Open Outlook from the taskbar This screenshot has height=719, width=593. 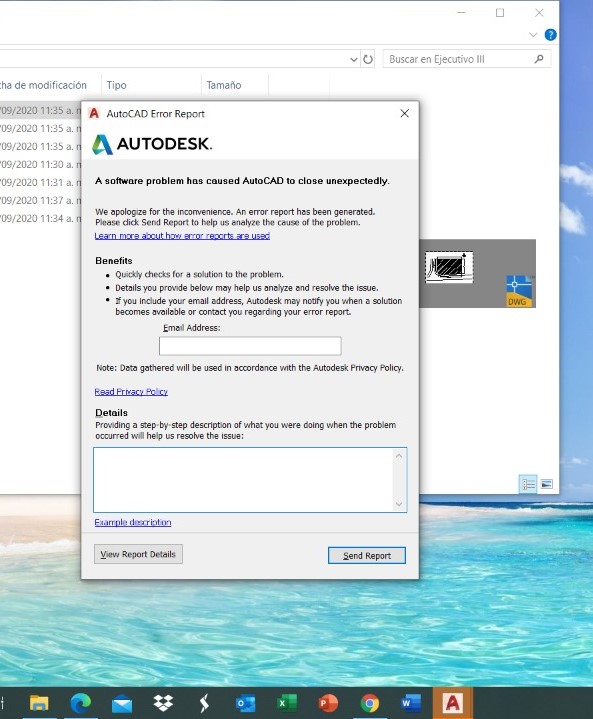(245, 703)
